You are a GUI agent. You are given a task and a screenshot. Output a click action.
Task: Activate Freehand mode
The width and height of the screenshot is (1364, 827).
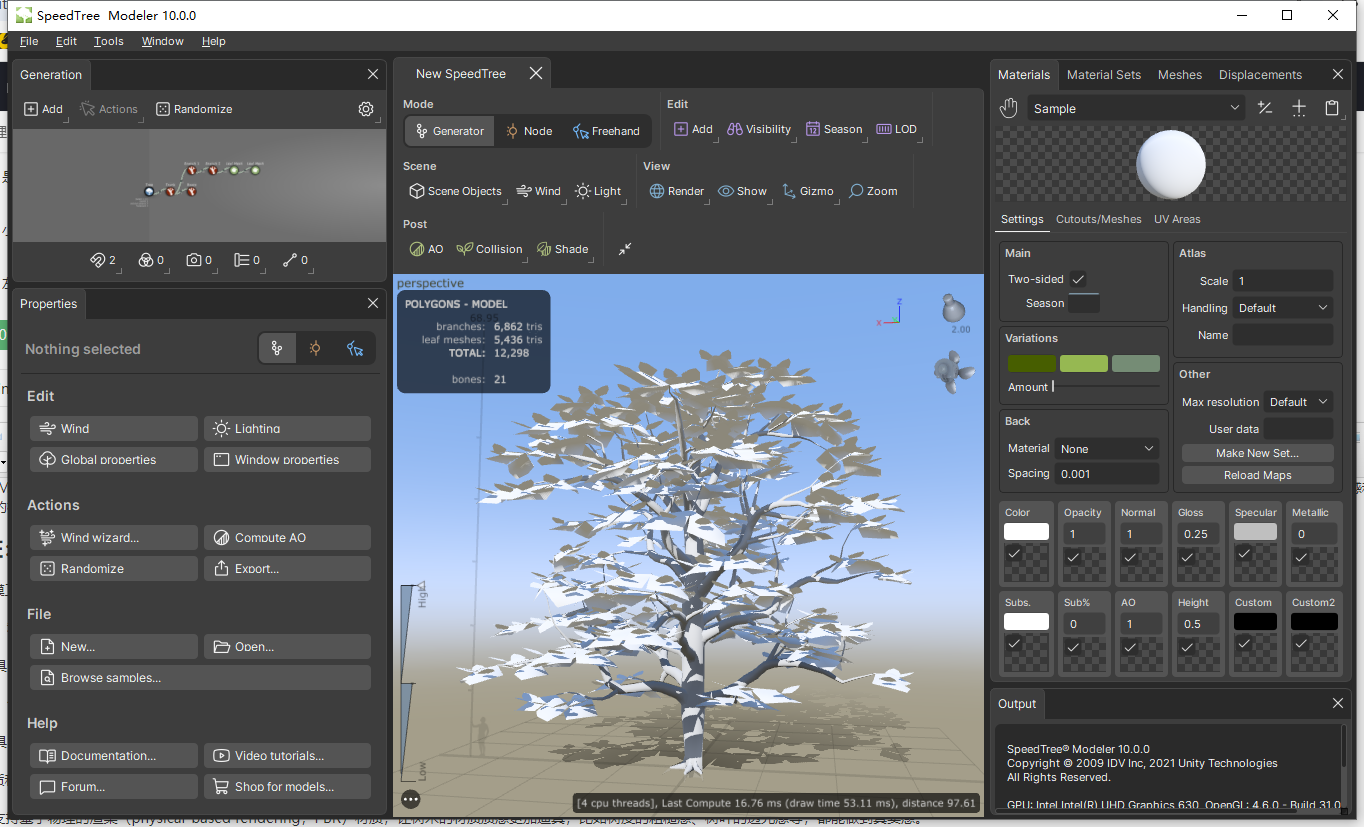[x=606, y=130]
